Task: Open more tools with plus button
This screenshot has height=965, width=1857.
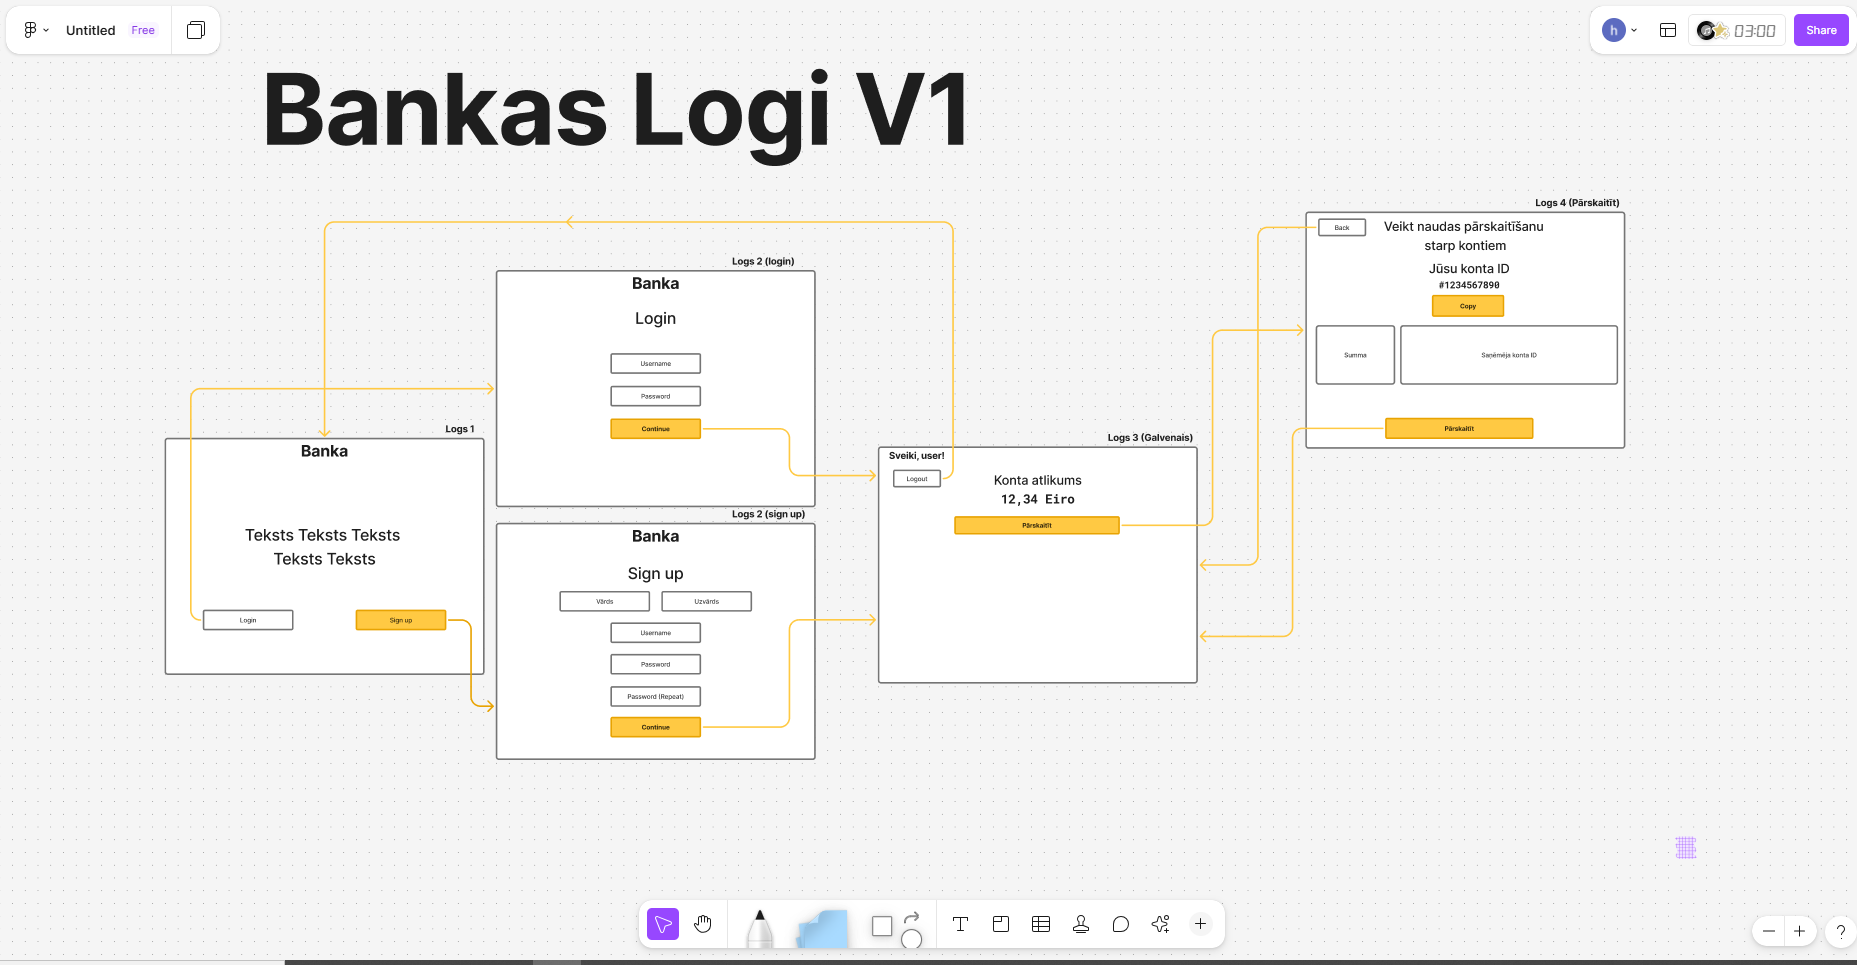Action: coord(1200,924)
